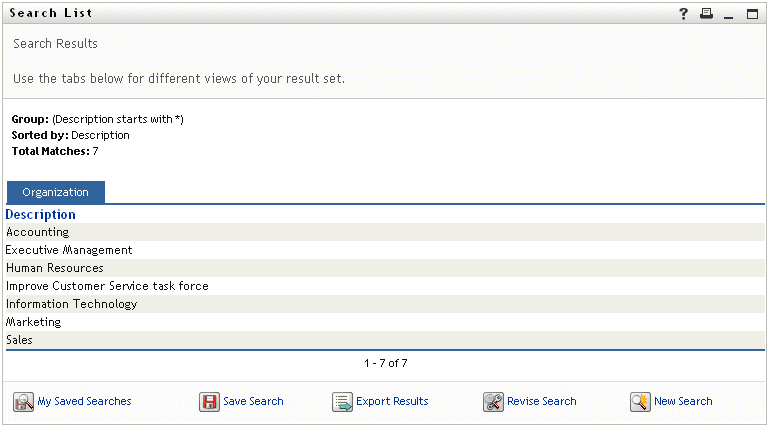Click the Save Search floppy disk icon
Screen dimensions: 768x426
tap(209, 402)
